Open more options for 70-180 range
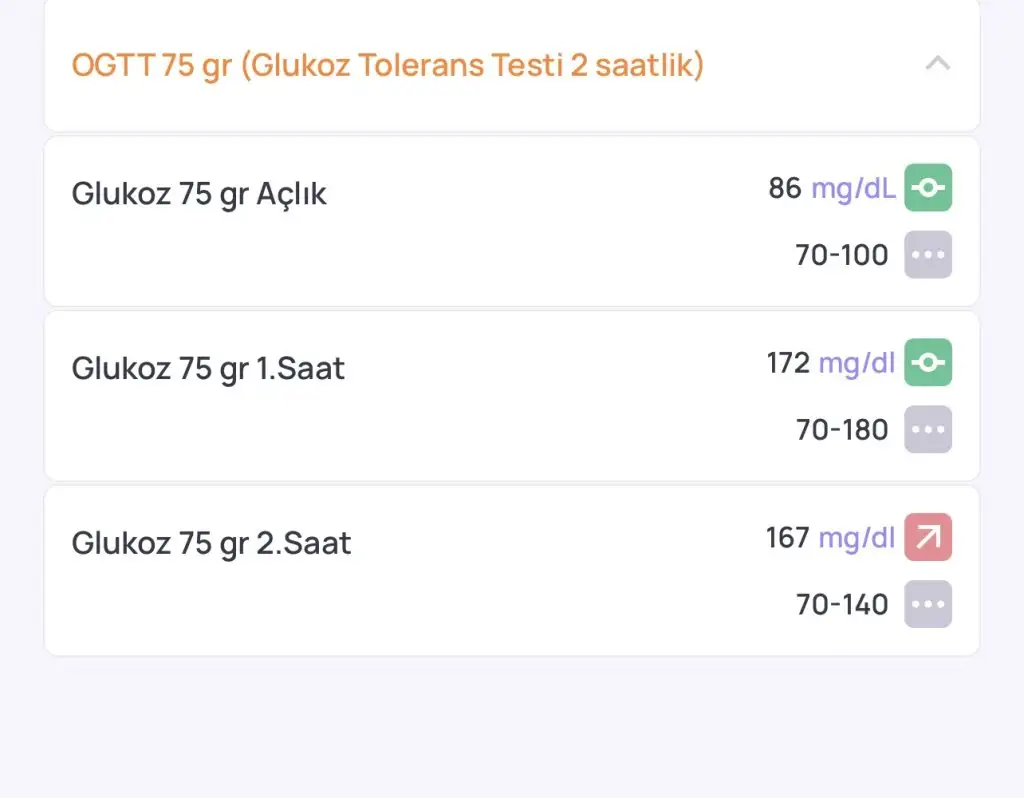The width and height of the screenshot is (1024, 798). 928,430
